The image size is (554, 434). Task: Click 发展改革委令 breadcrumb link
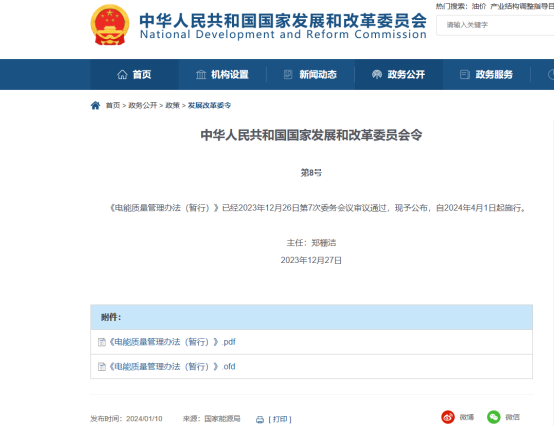(210, 105)
